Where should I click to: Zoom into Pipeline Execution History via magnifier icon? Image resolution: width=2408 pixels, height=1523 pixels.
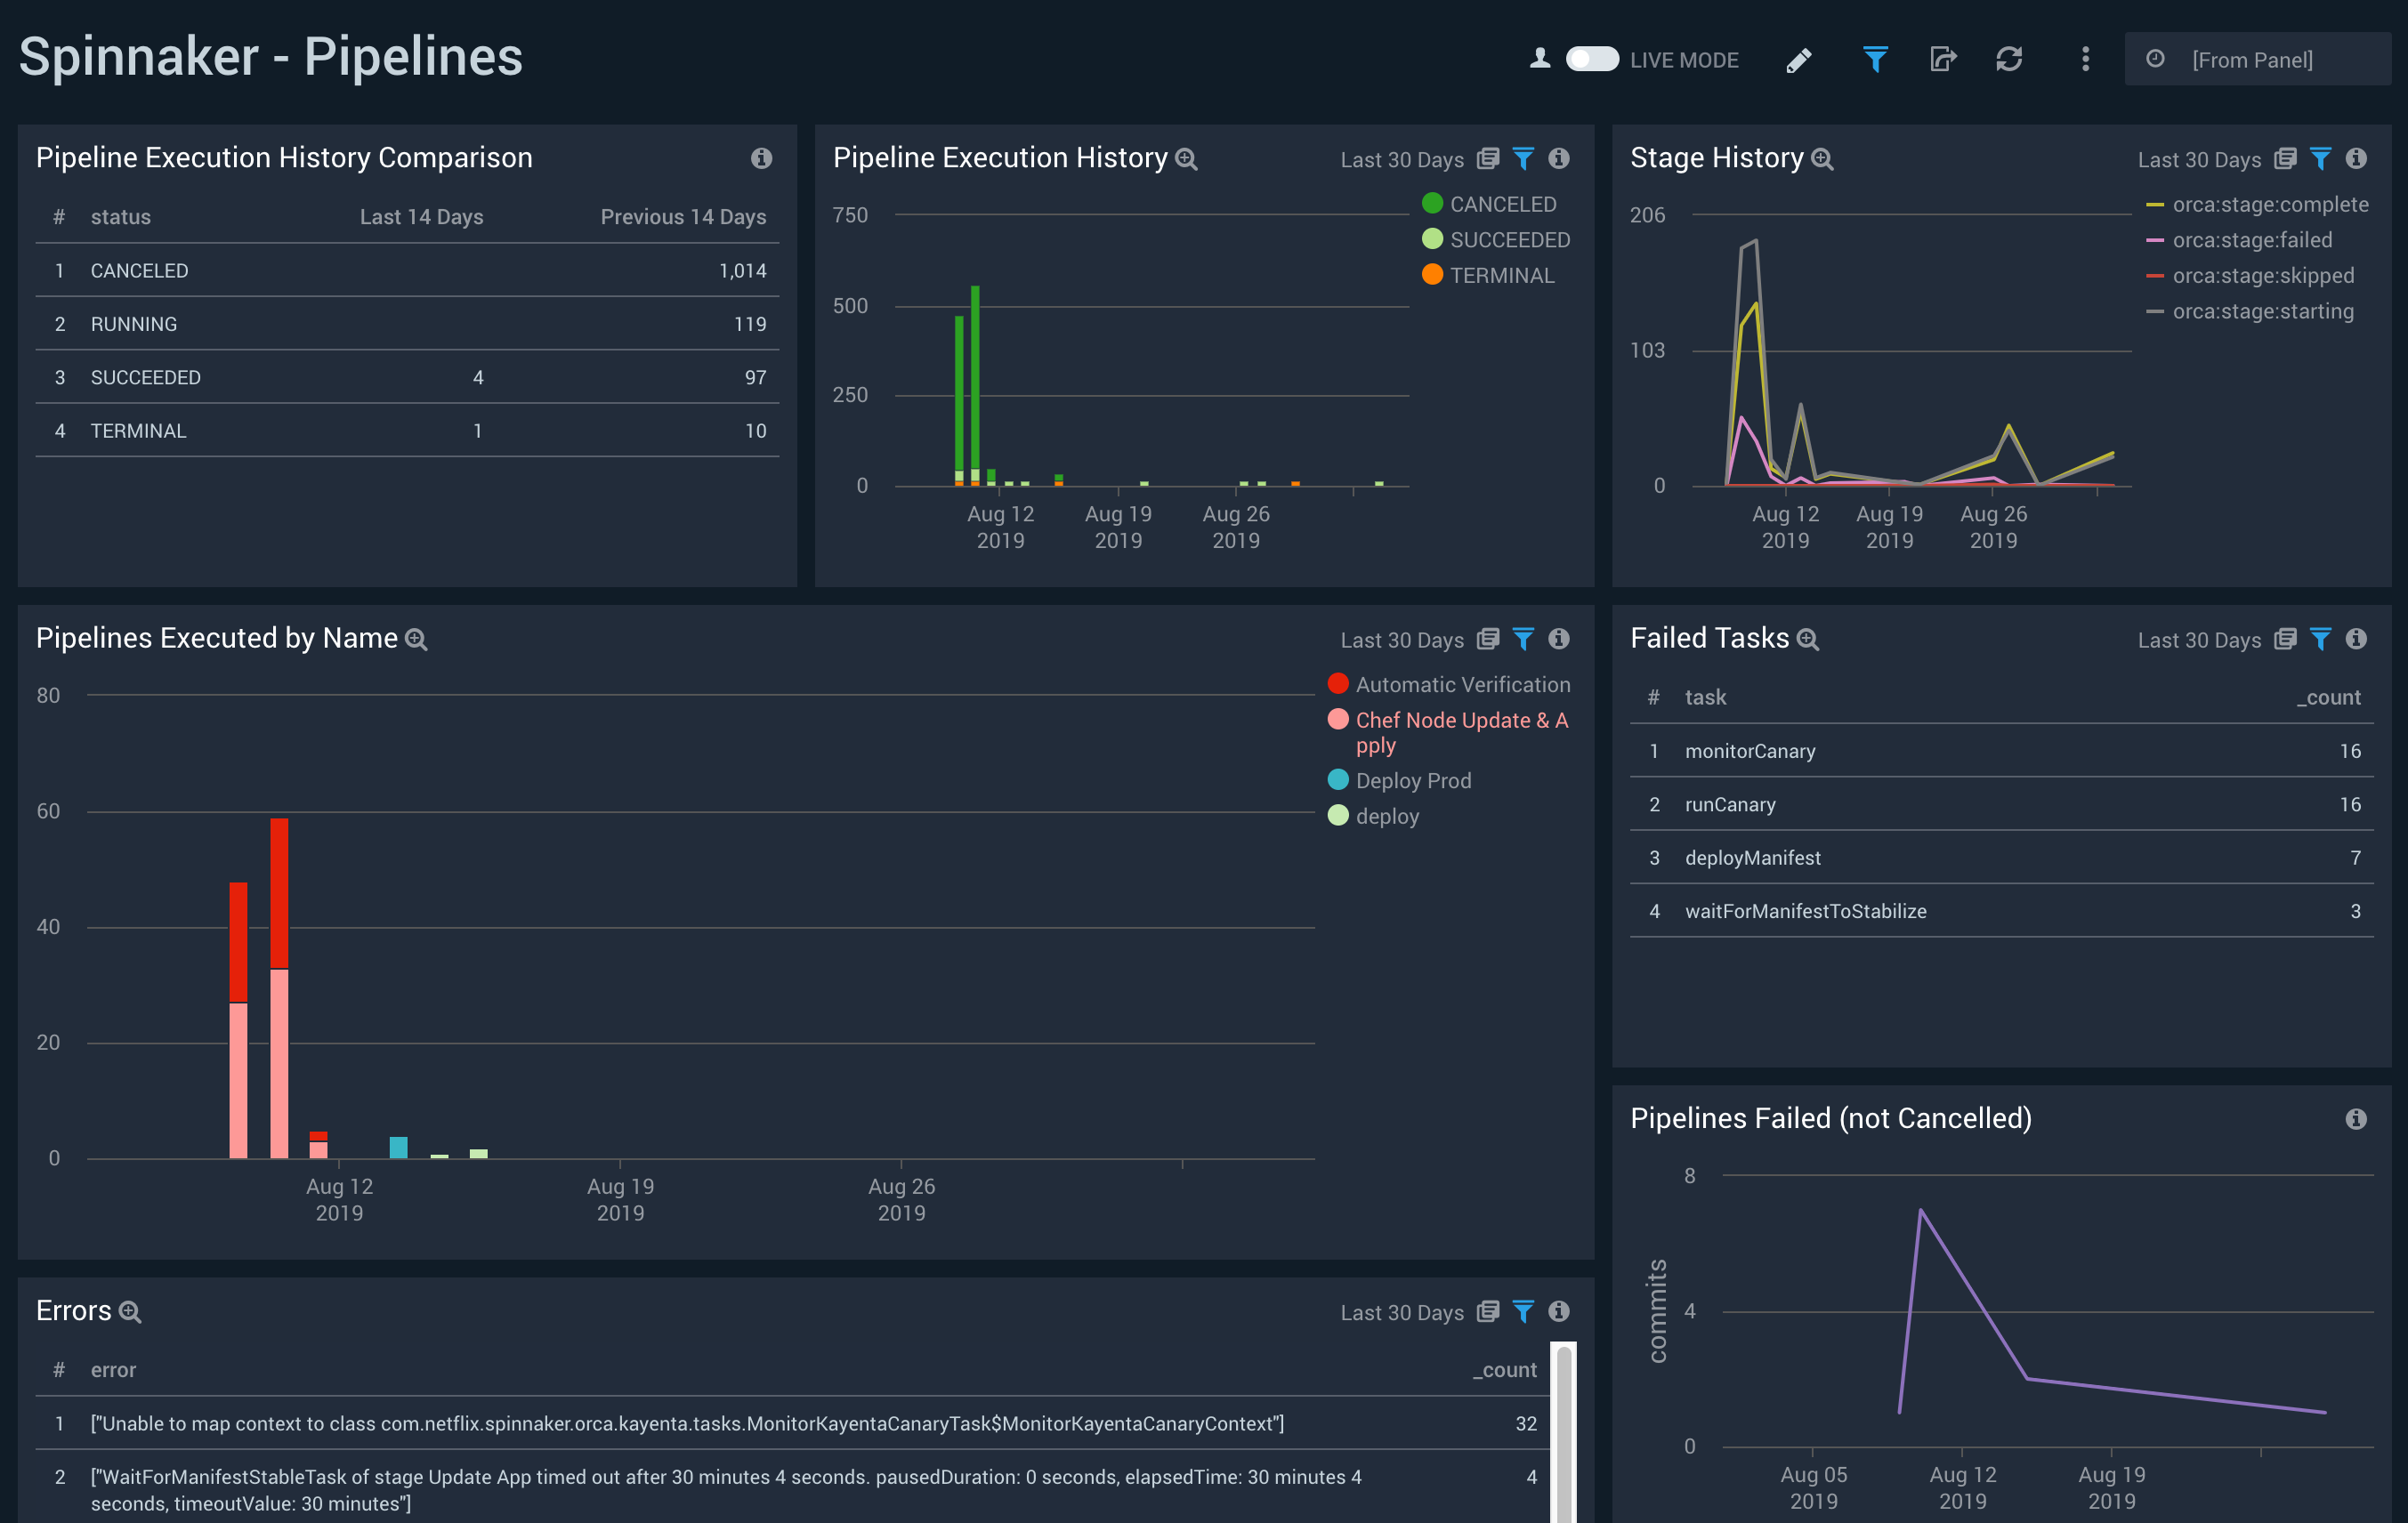tap(1186, 159)
